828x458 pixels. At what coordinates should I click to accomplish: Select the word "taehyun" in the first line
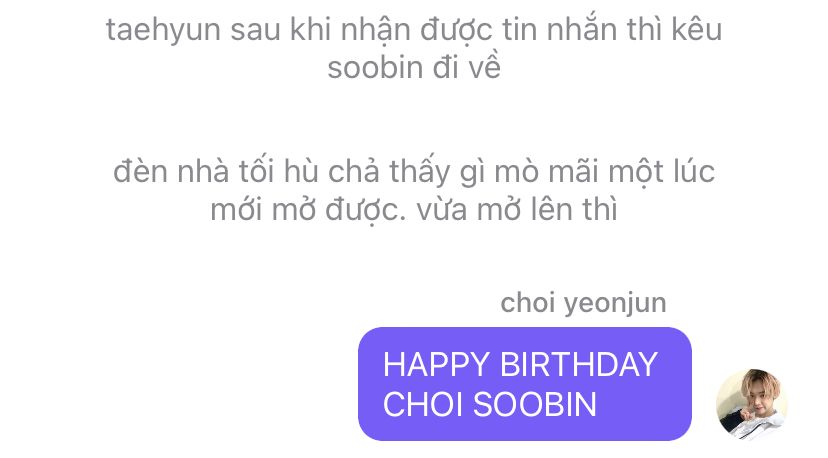(163, 30)
